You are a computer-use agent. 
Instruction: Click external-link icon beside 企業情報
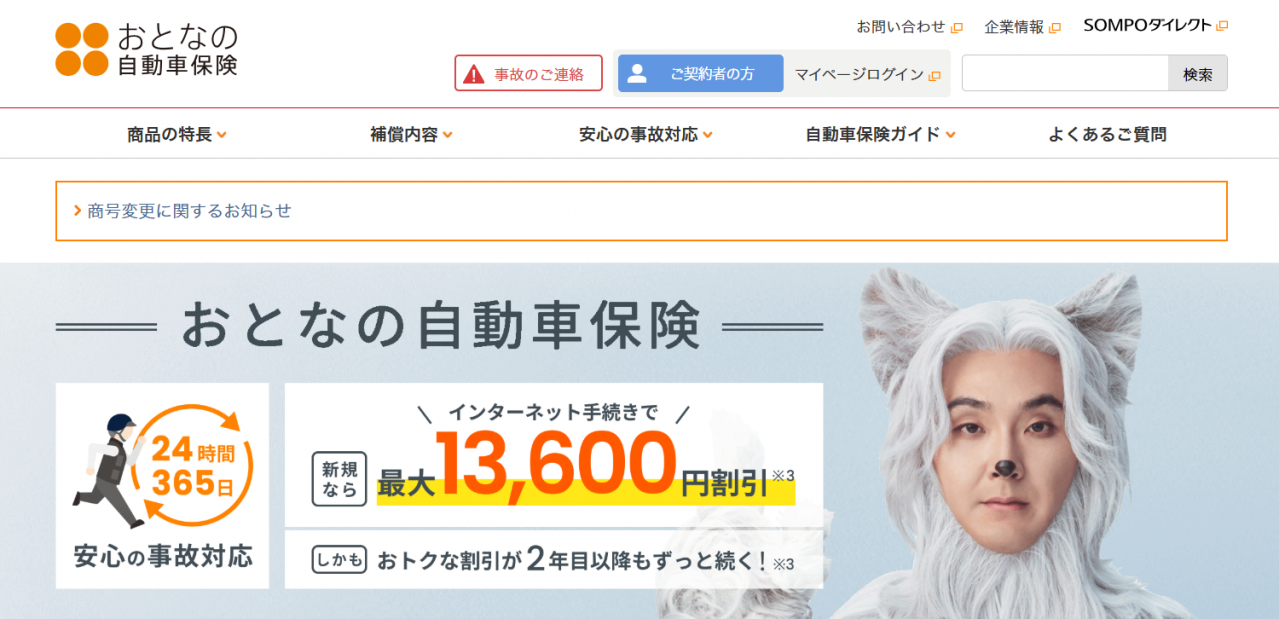pyautogui.click(x=1054, y=27)
